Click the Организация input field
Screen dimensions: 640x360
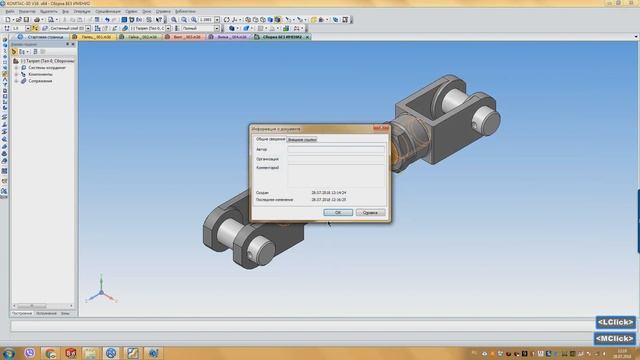coord(336,159)
